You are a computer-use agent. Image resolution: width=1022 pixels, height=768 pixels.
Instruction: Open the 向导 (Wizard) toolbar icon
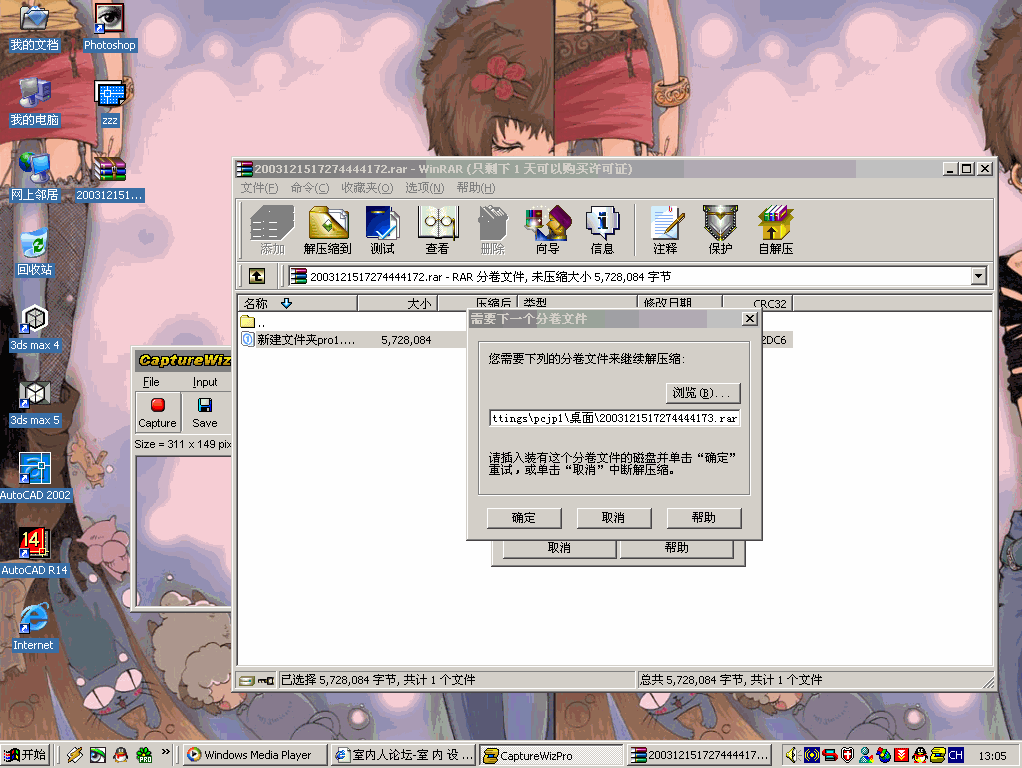point(548,229)
